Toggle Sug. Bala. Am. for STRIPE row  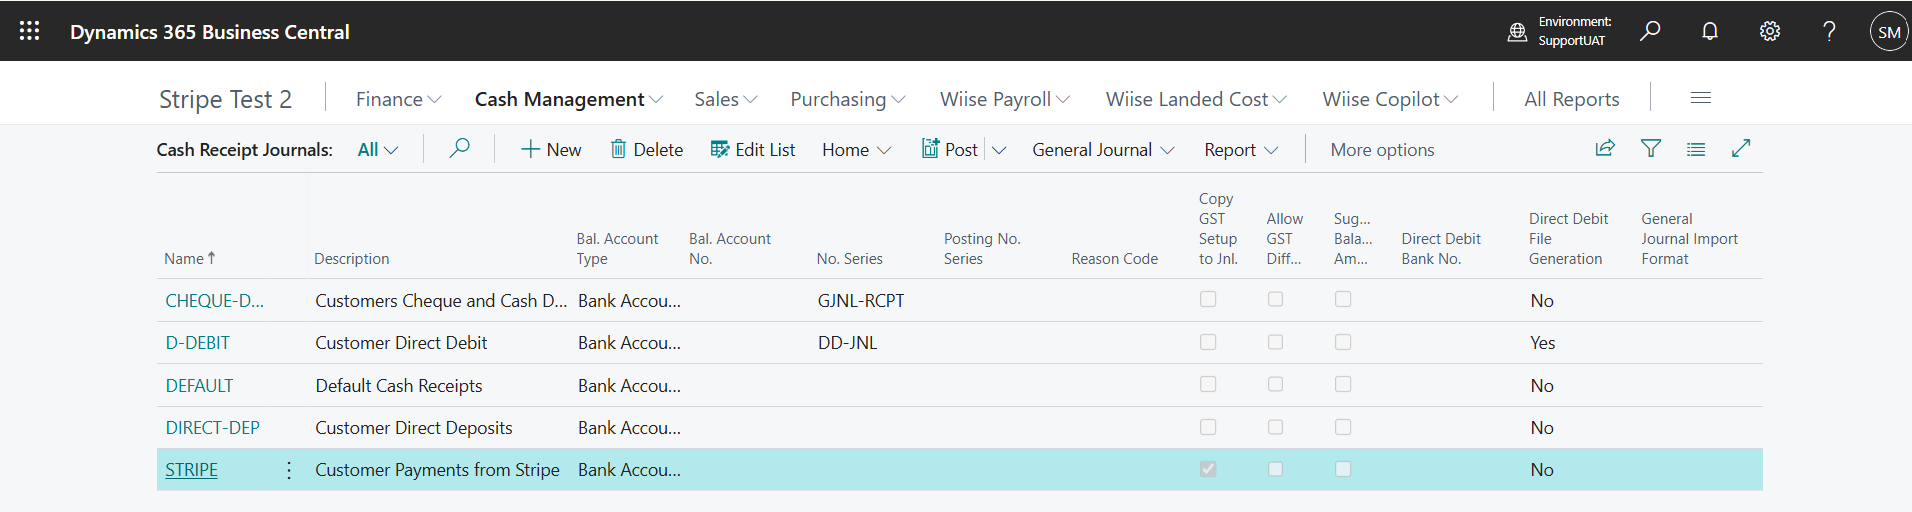tap(1343, 469)
